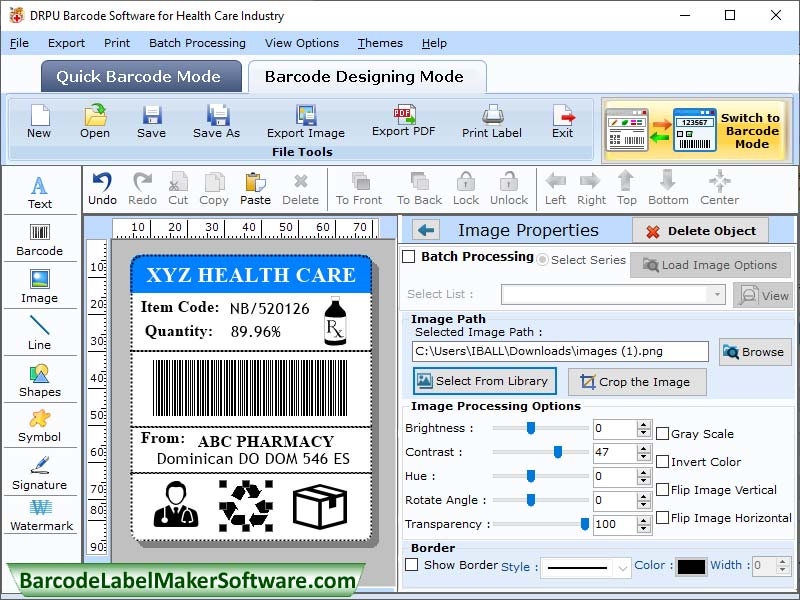Select the Watermark tool in sidebar
The image size is (800, 600).
(41, 516)
